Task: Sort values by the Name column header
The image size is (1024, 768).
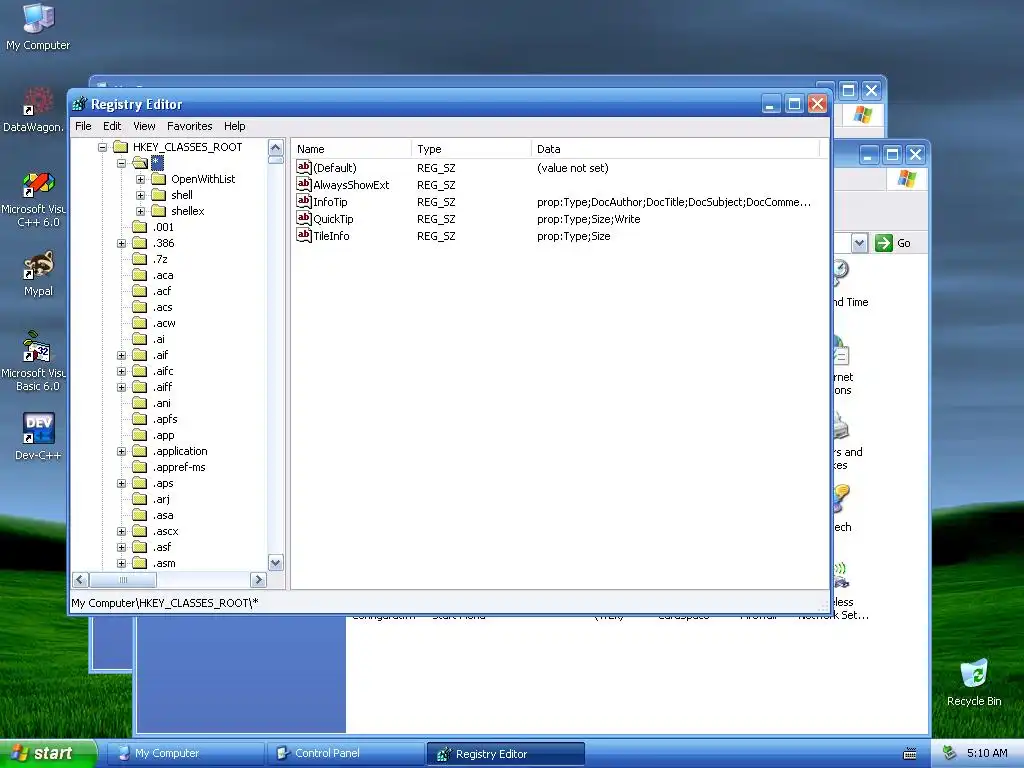Action: pos(351,149)
